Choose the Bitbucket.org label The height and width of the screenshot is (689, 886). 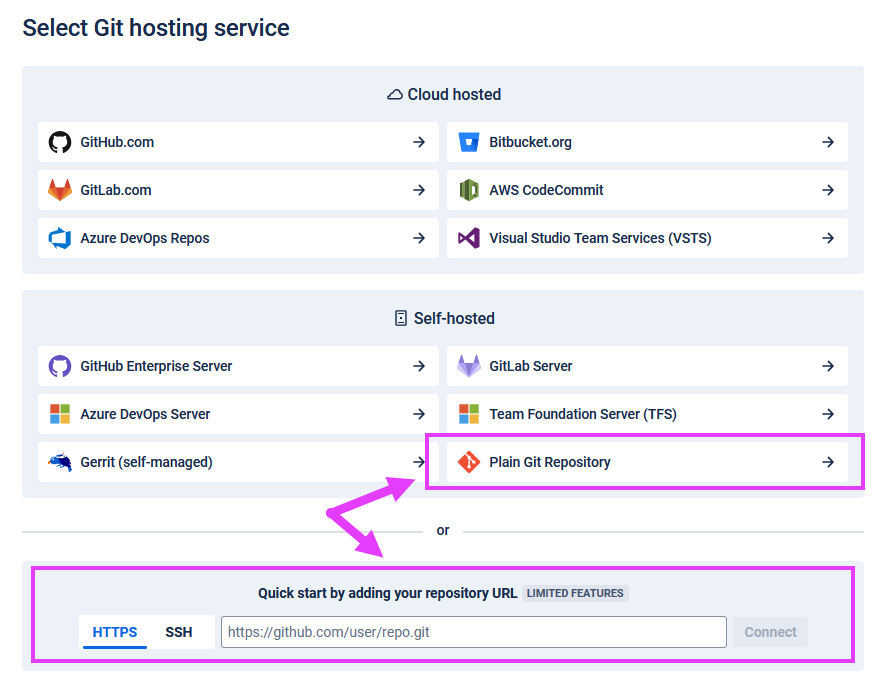click(x=530, y=142)
